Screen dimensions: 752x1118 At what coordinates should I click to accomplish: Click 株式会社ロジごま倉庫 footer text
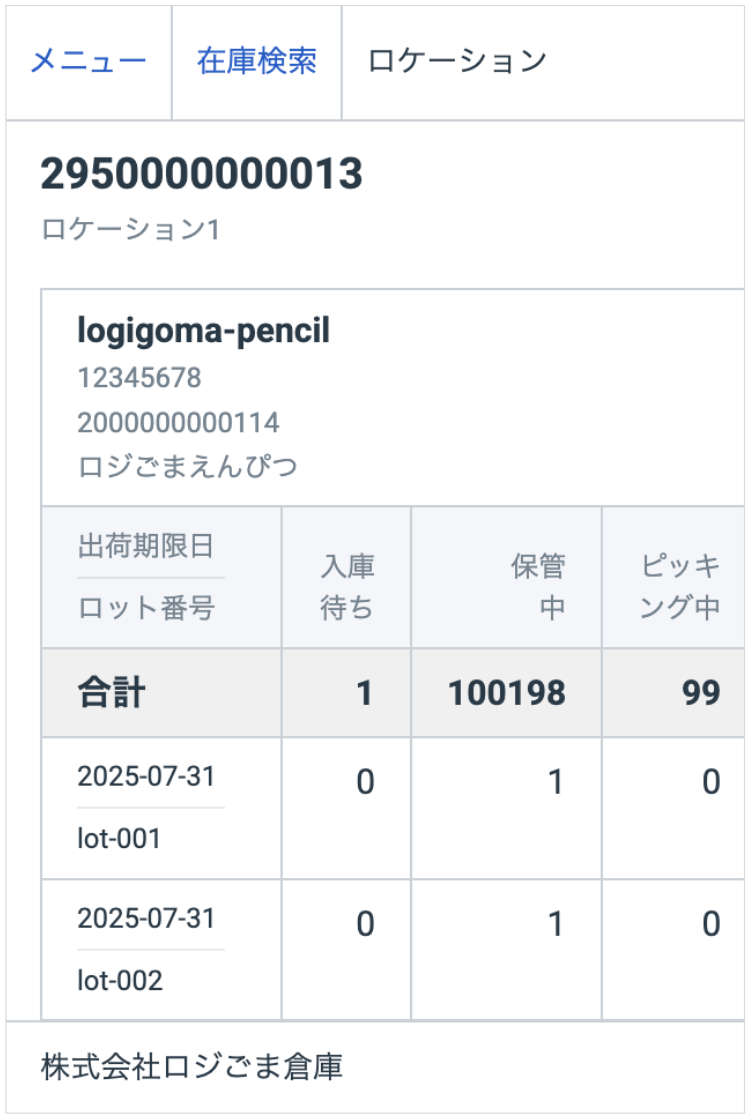point(192,1068)
